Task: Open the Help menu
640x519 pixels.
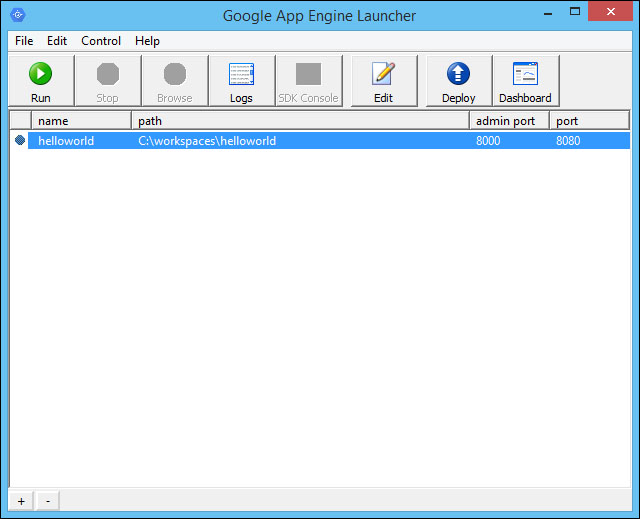Action: point(147,41)
